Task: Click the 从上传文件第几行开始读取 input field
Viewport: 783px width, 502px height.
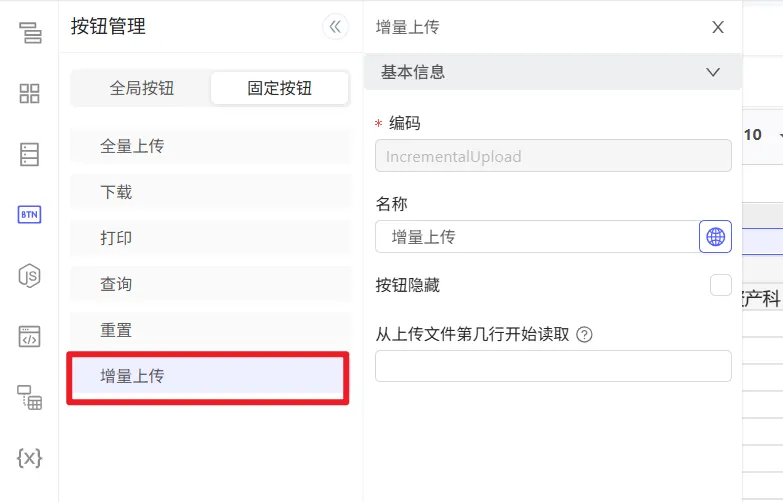Action: click(553, 366)
